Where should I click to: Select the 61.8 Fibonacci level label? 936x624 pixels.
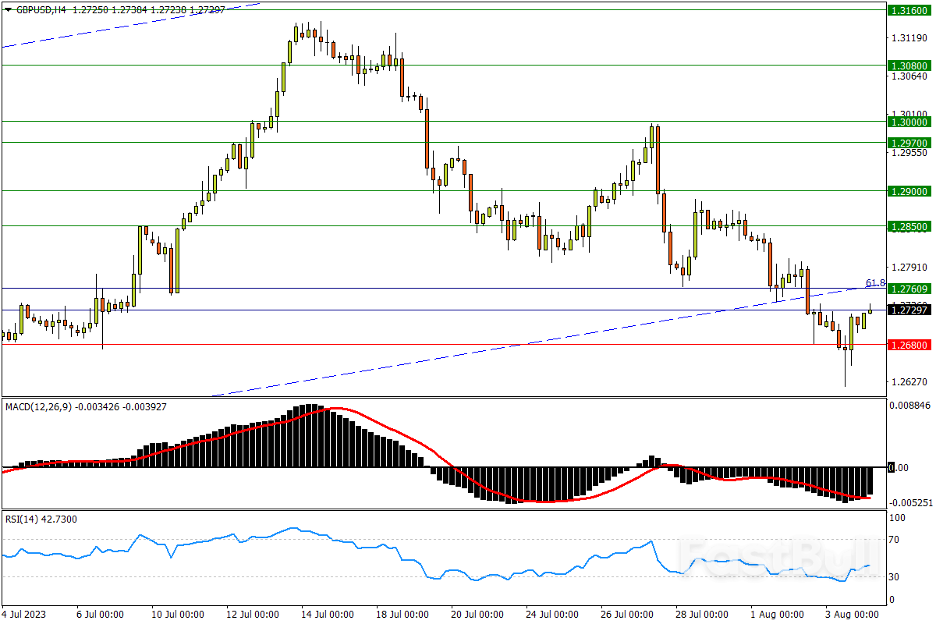(875, 283)
